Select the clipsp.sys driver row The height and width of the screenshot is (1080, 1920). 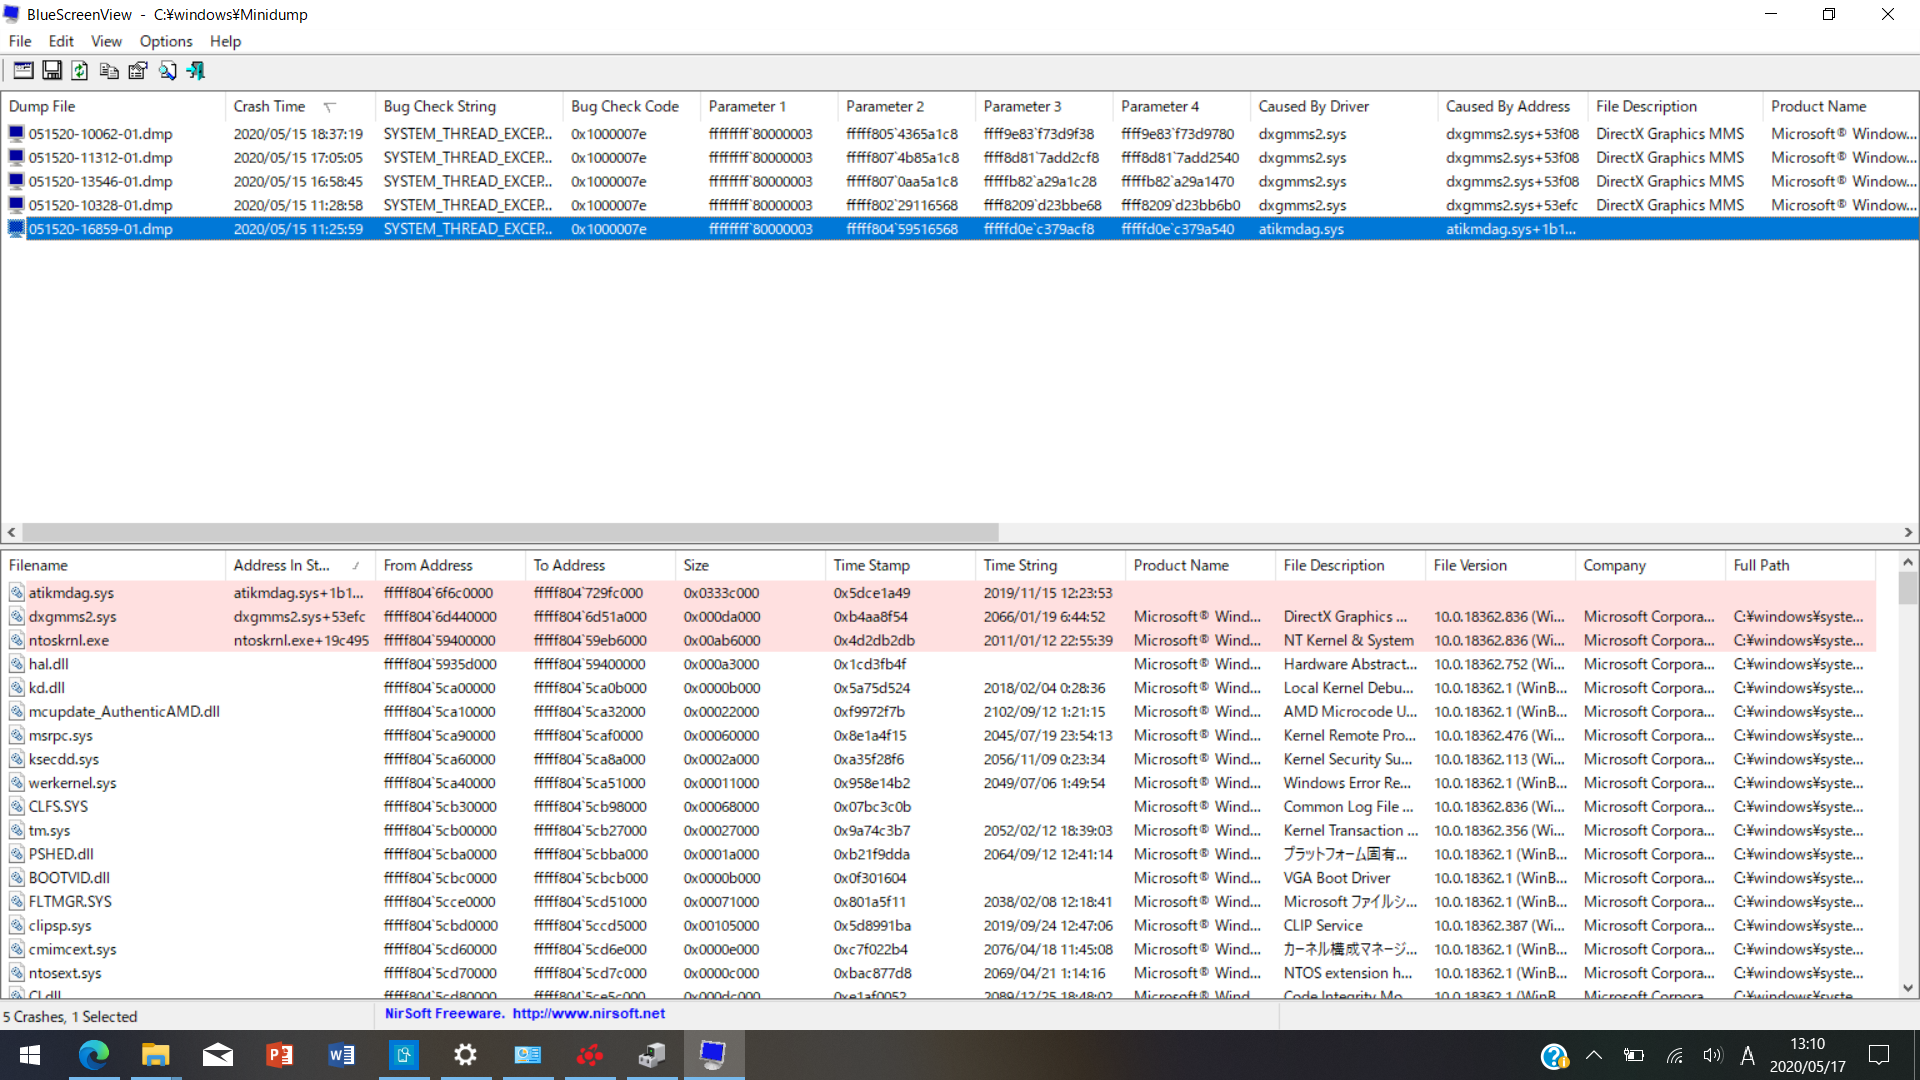[x=938, y=926]
